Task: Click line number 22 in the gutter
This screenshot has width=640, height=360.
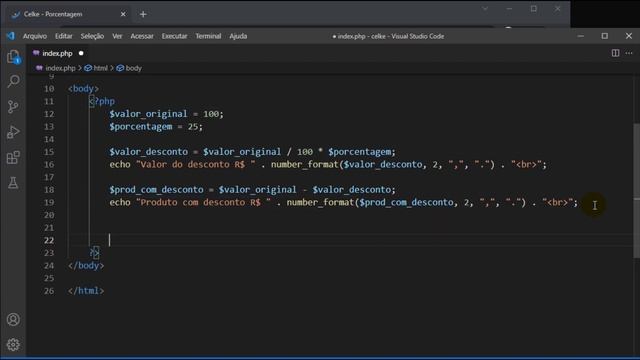Action: [x=49, y=240]
